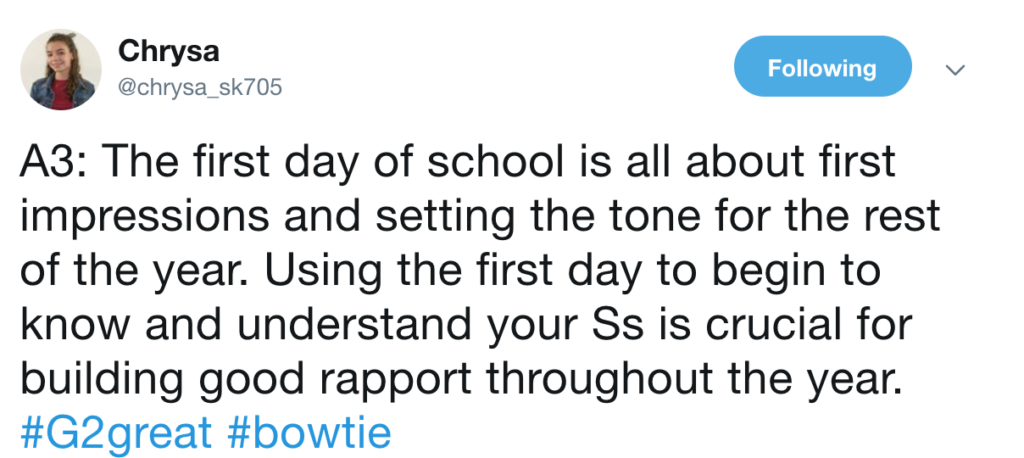The width and height of the screenshot is (1024, 458).
Task: Click the display name Chrysa
Action: [168, 51]
